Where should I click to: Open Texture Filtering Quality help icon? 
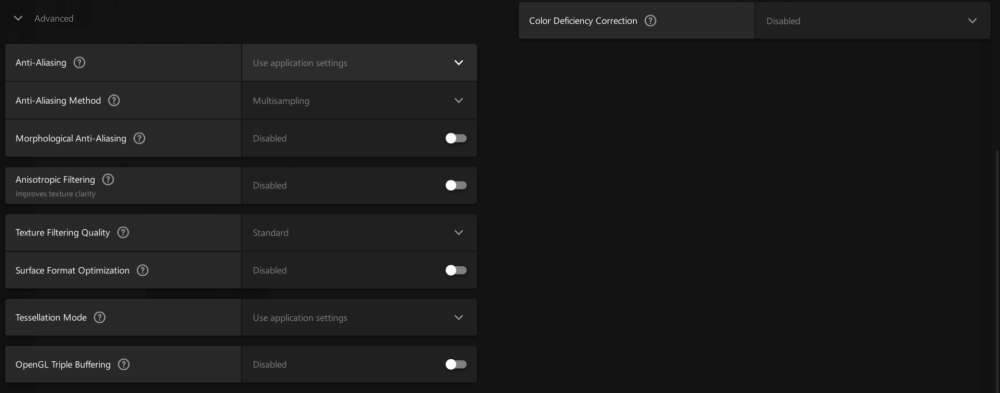(123, 232)
